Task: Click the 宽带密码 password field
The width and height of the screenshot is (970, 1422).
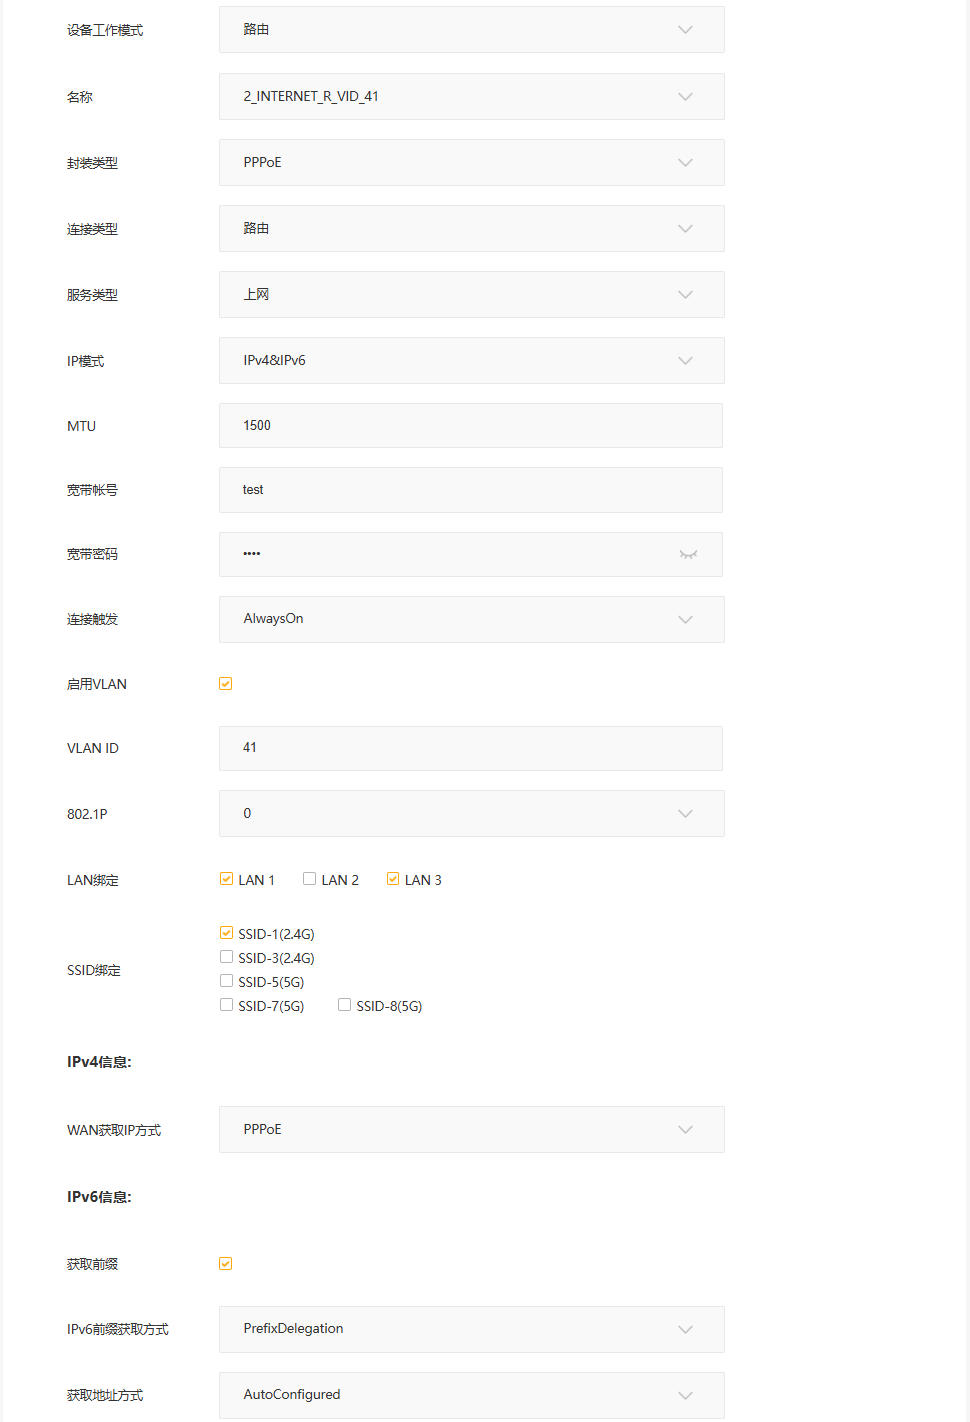Action: 471,554
